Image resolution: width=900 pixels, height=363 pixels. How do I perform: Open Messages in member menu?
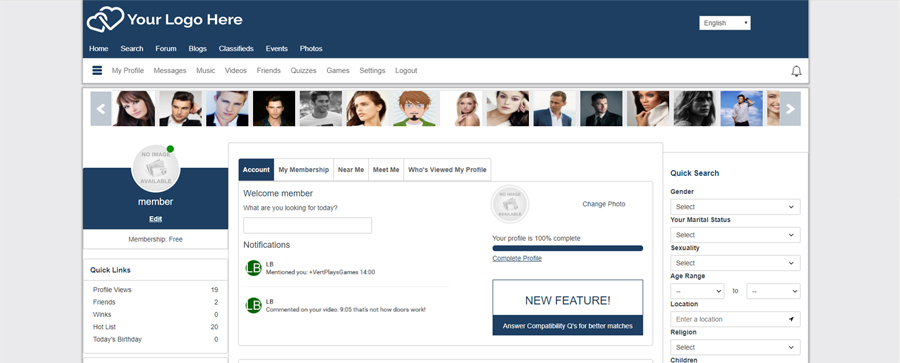pos(170,71)
